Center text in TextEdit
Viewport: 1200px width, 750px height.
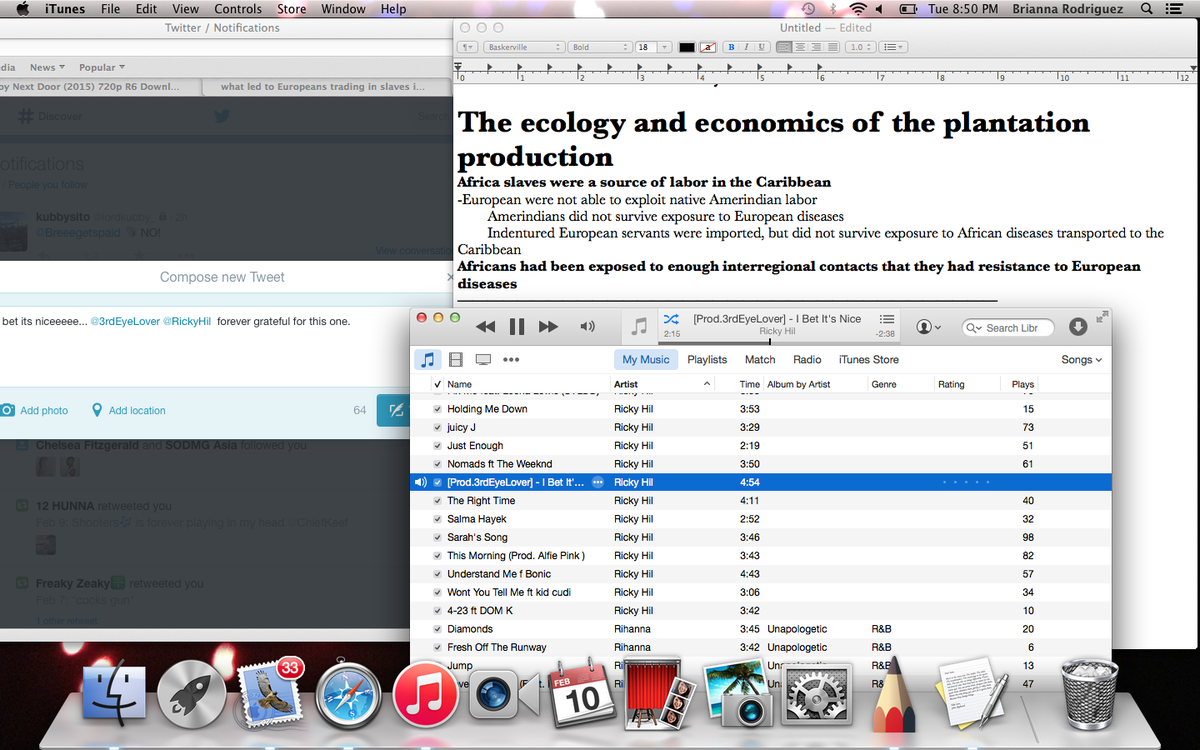(801, 47)
